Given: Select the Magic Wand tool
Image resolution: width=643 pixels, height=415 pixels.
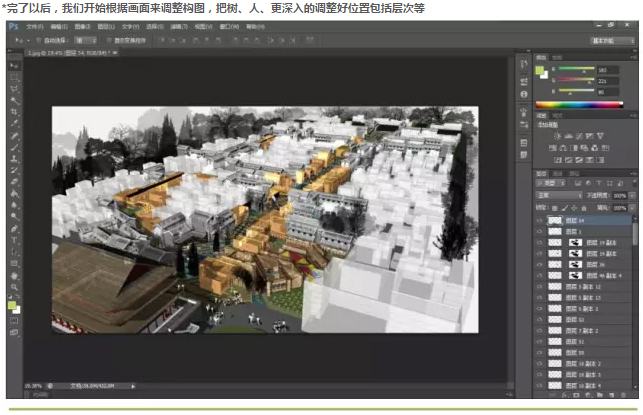Looking at the screenshot, I should tap(14, 100).
